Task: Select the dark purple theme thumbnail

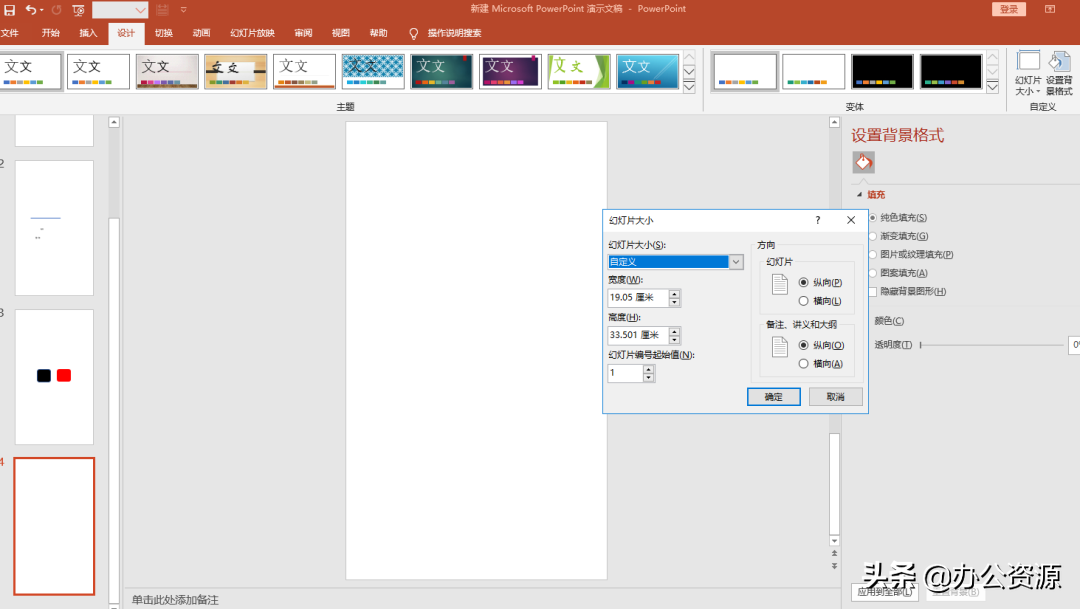Action: point(510,72)
